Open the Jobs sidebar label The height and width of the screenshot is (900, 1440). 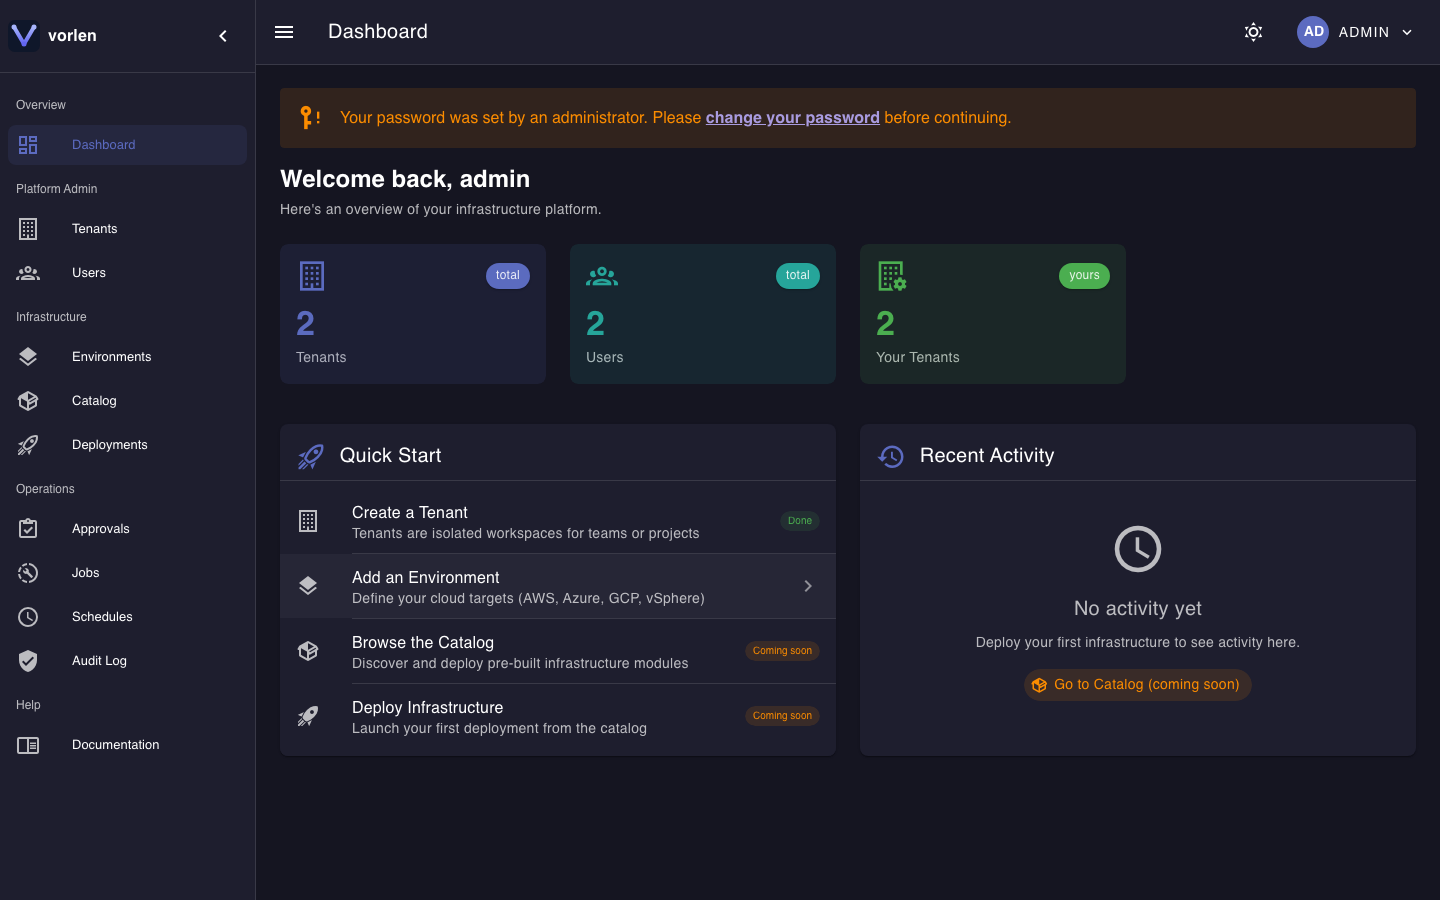coord(86,573)
